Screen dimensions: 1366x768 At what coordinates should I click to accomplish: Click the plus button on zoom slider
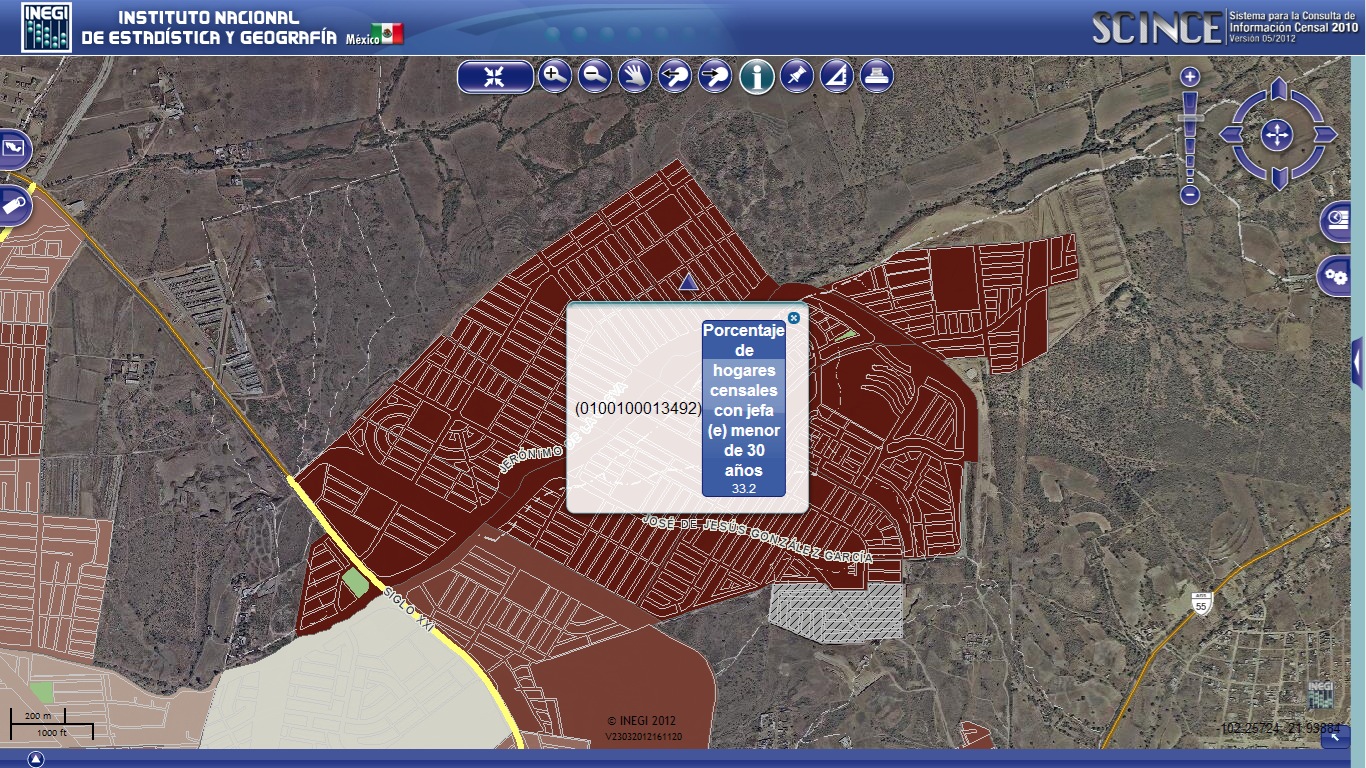pos(1190,77)
